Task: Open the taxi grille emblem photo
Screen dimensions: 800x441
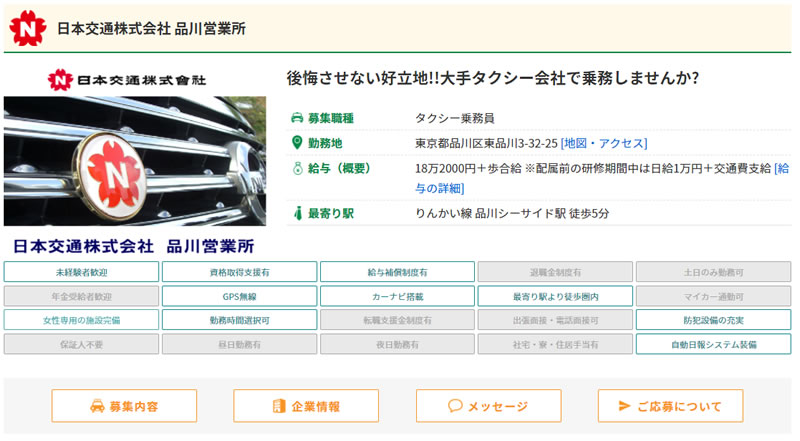Action: point(135,161)
